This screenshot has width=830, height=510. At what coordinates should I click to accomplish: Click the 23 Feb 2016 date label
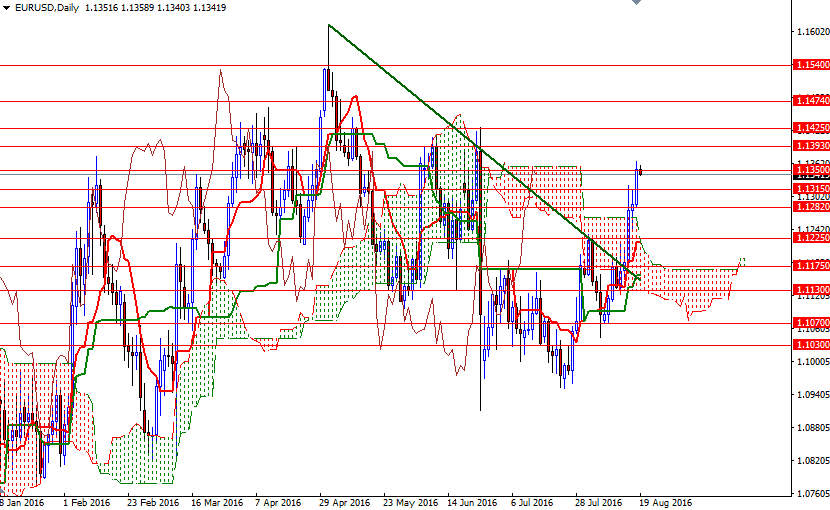(153, 503)
